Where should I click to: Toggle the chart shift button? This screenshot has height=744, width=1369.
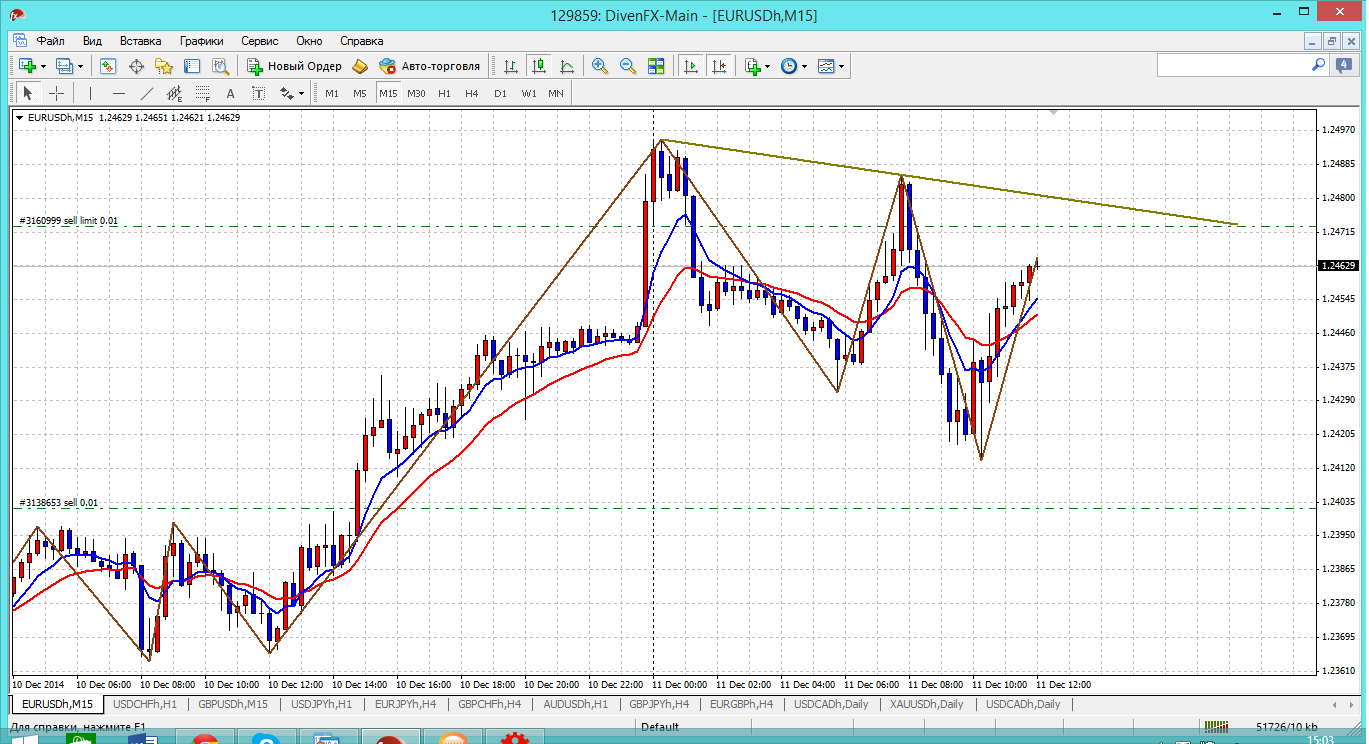click(x=718, y=66)
